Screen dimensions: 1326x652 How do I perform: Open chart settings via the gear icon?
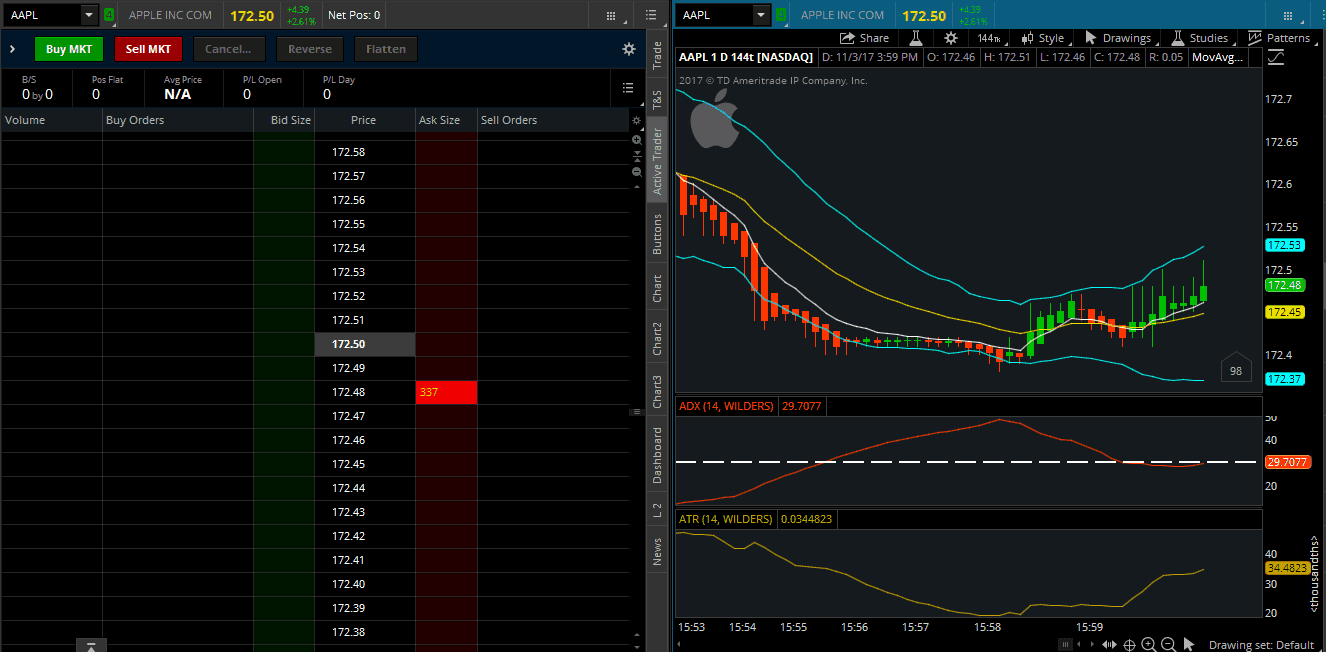point(950,38)
